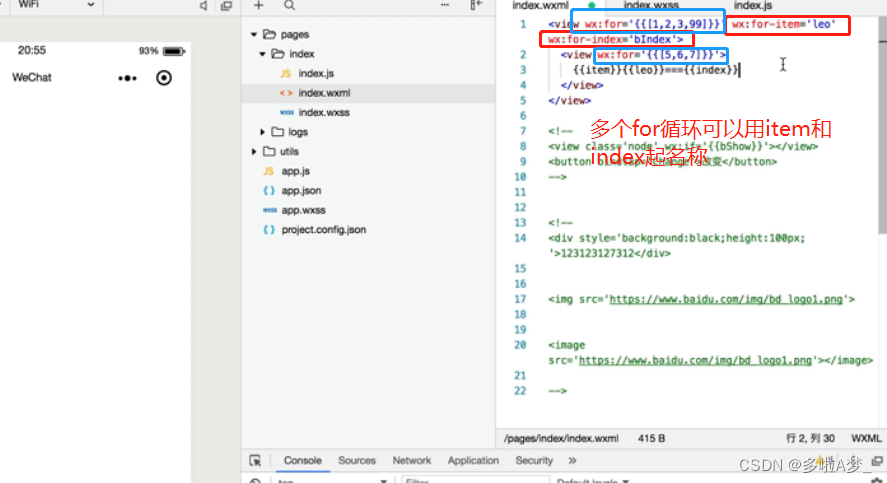Screen dimensions: 887x483
Task: Click the app.wxss file icon
Action: tap(269, 210)
